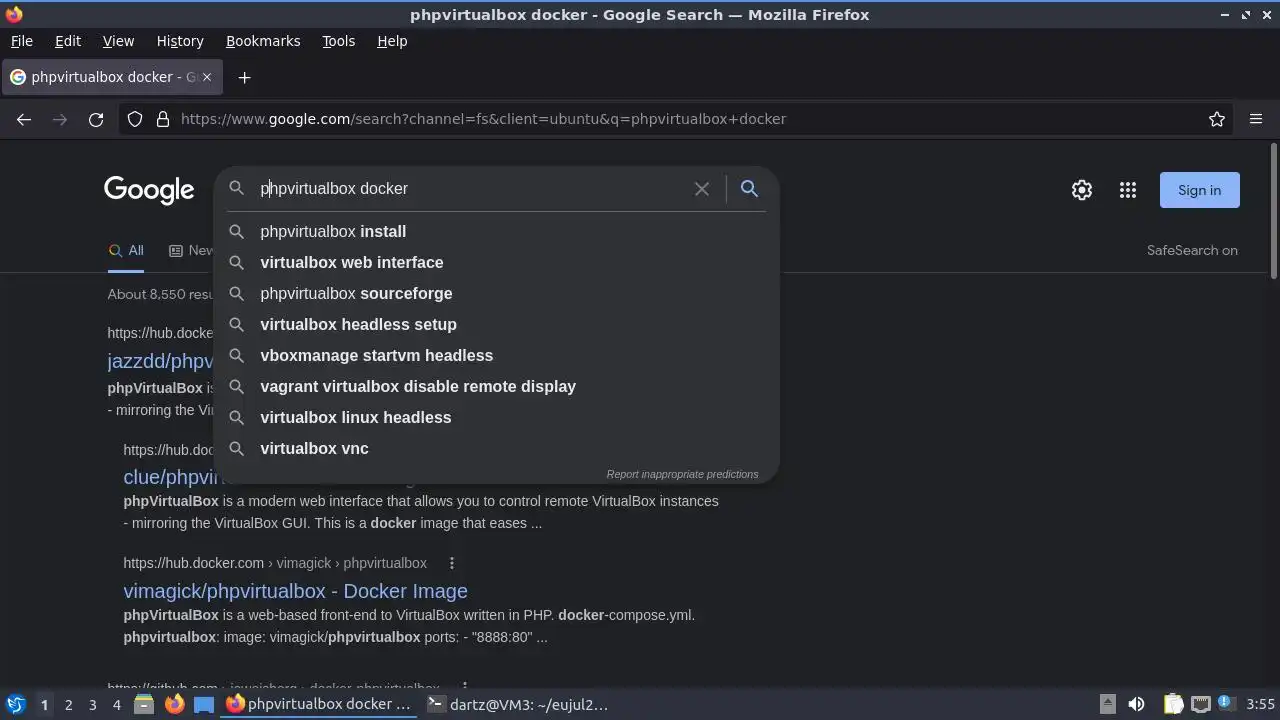This screenshot has width=1280, height=720.
Task: Click the clock showing 3:55
Action: click(1260, 704)
